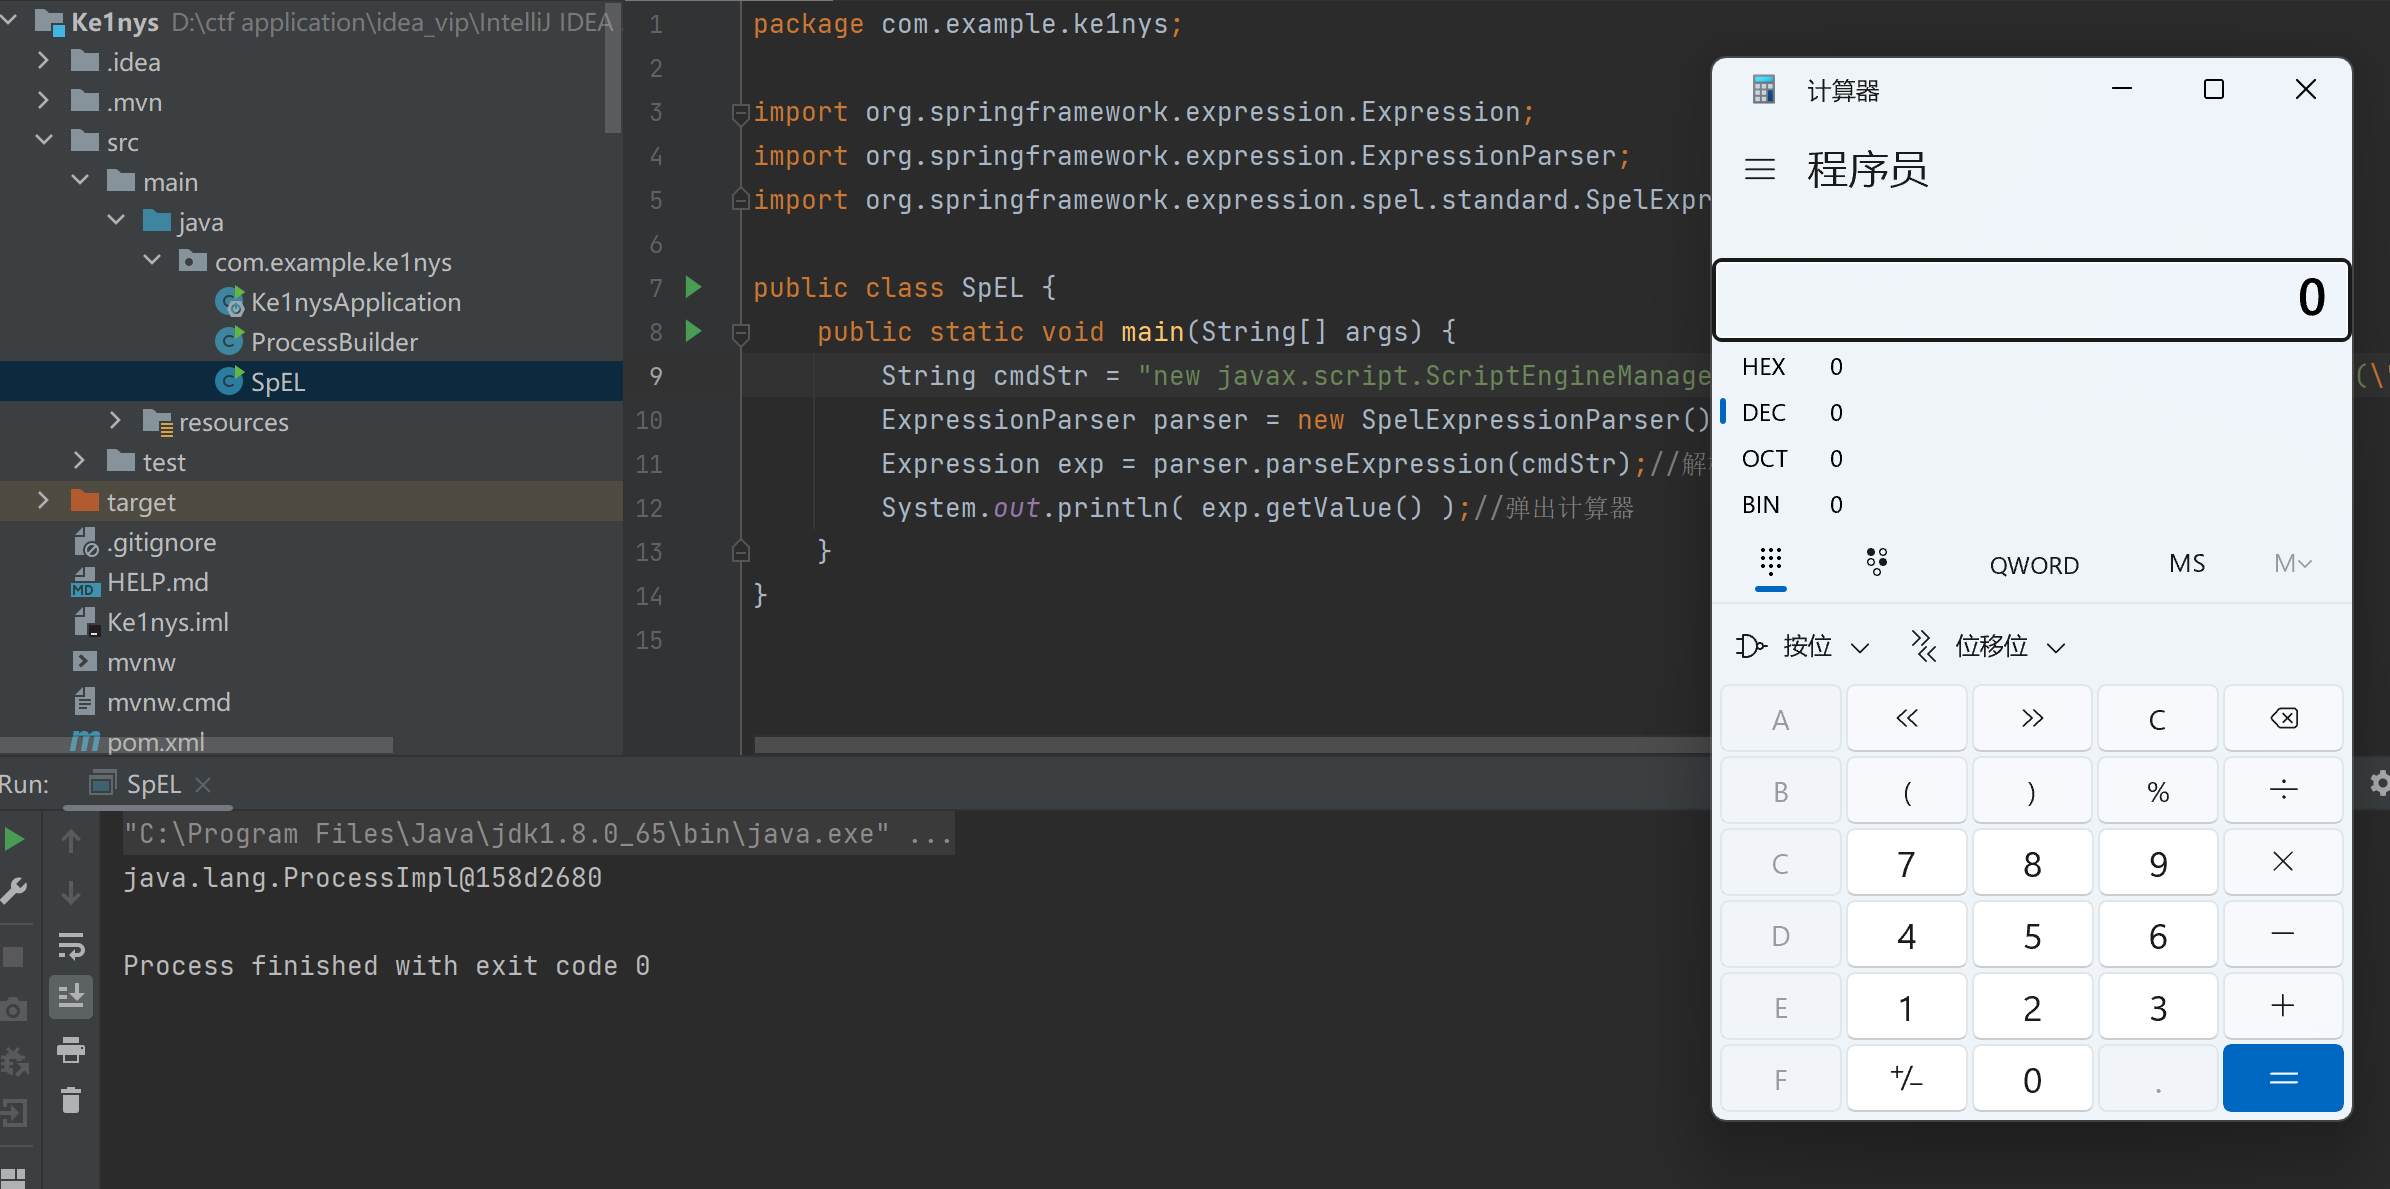Viewport: 2390px width, 1189px height.
Task: Click the run gutter arrow beside main method
Action: (x=693, y=331)
